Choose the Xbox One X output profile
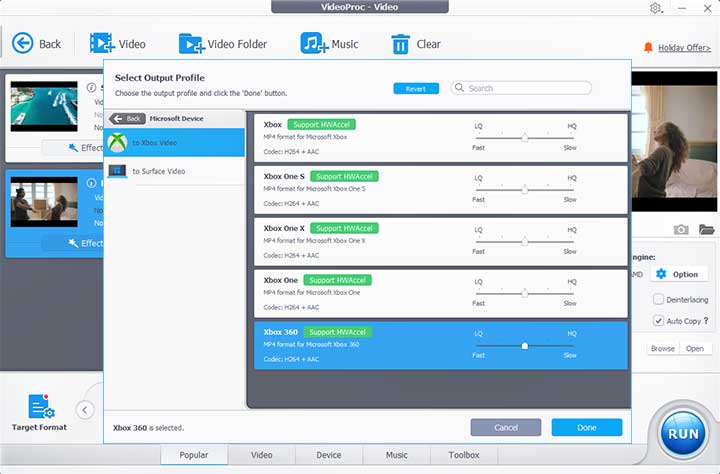The image size is (720, 474). 440,242
